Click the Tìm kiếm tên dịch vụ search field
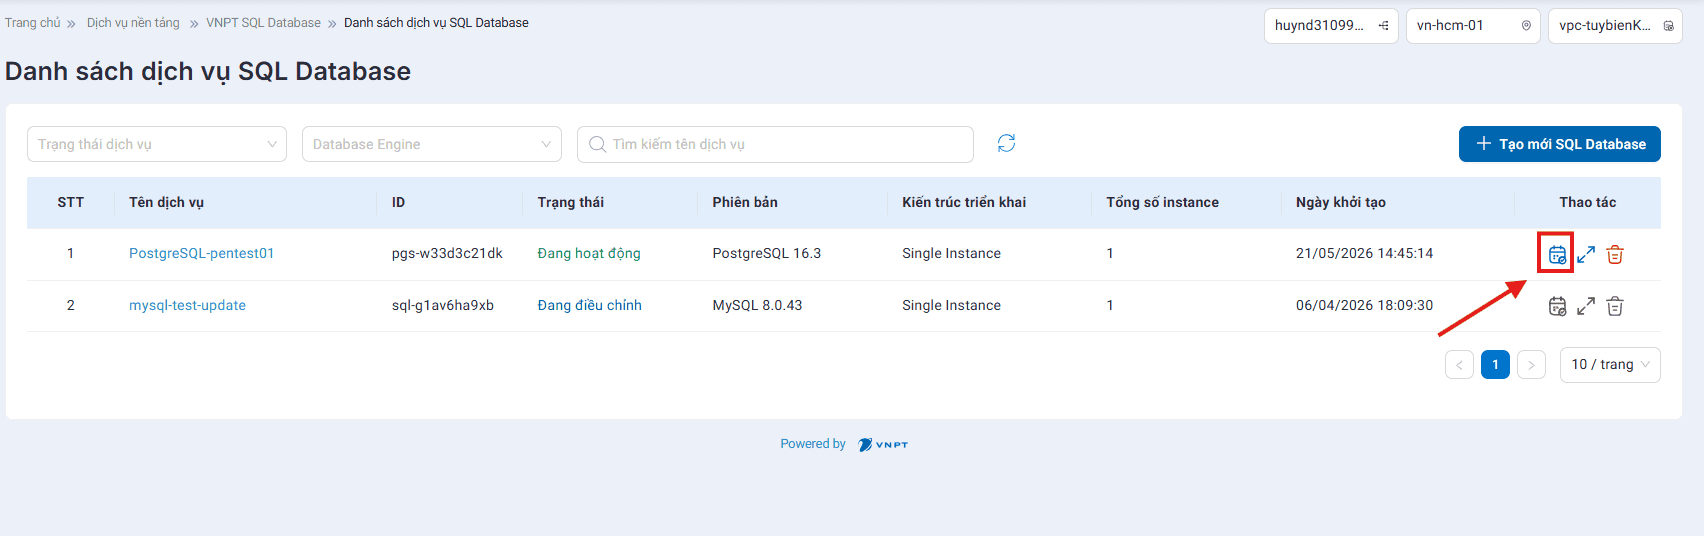This screenshot has height=536, width=1704. pyautogui.click(x=775, y=144)
